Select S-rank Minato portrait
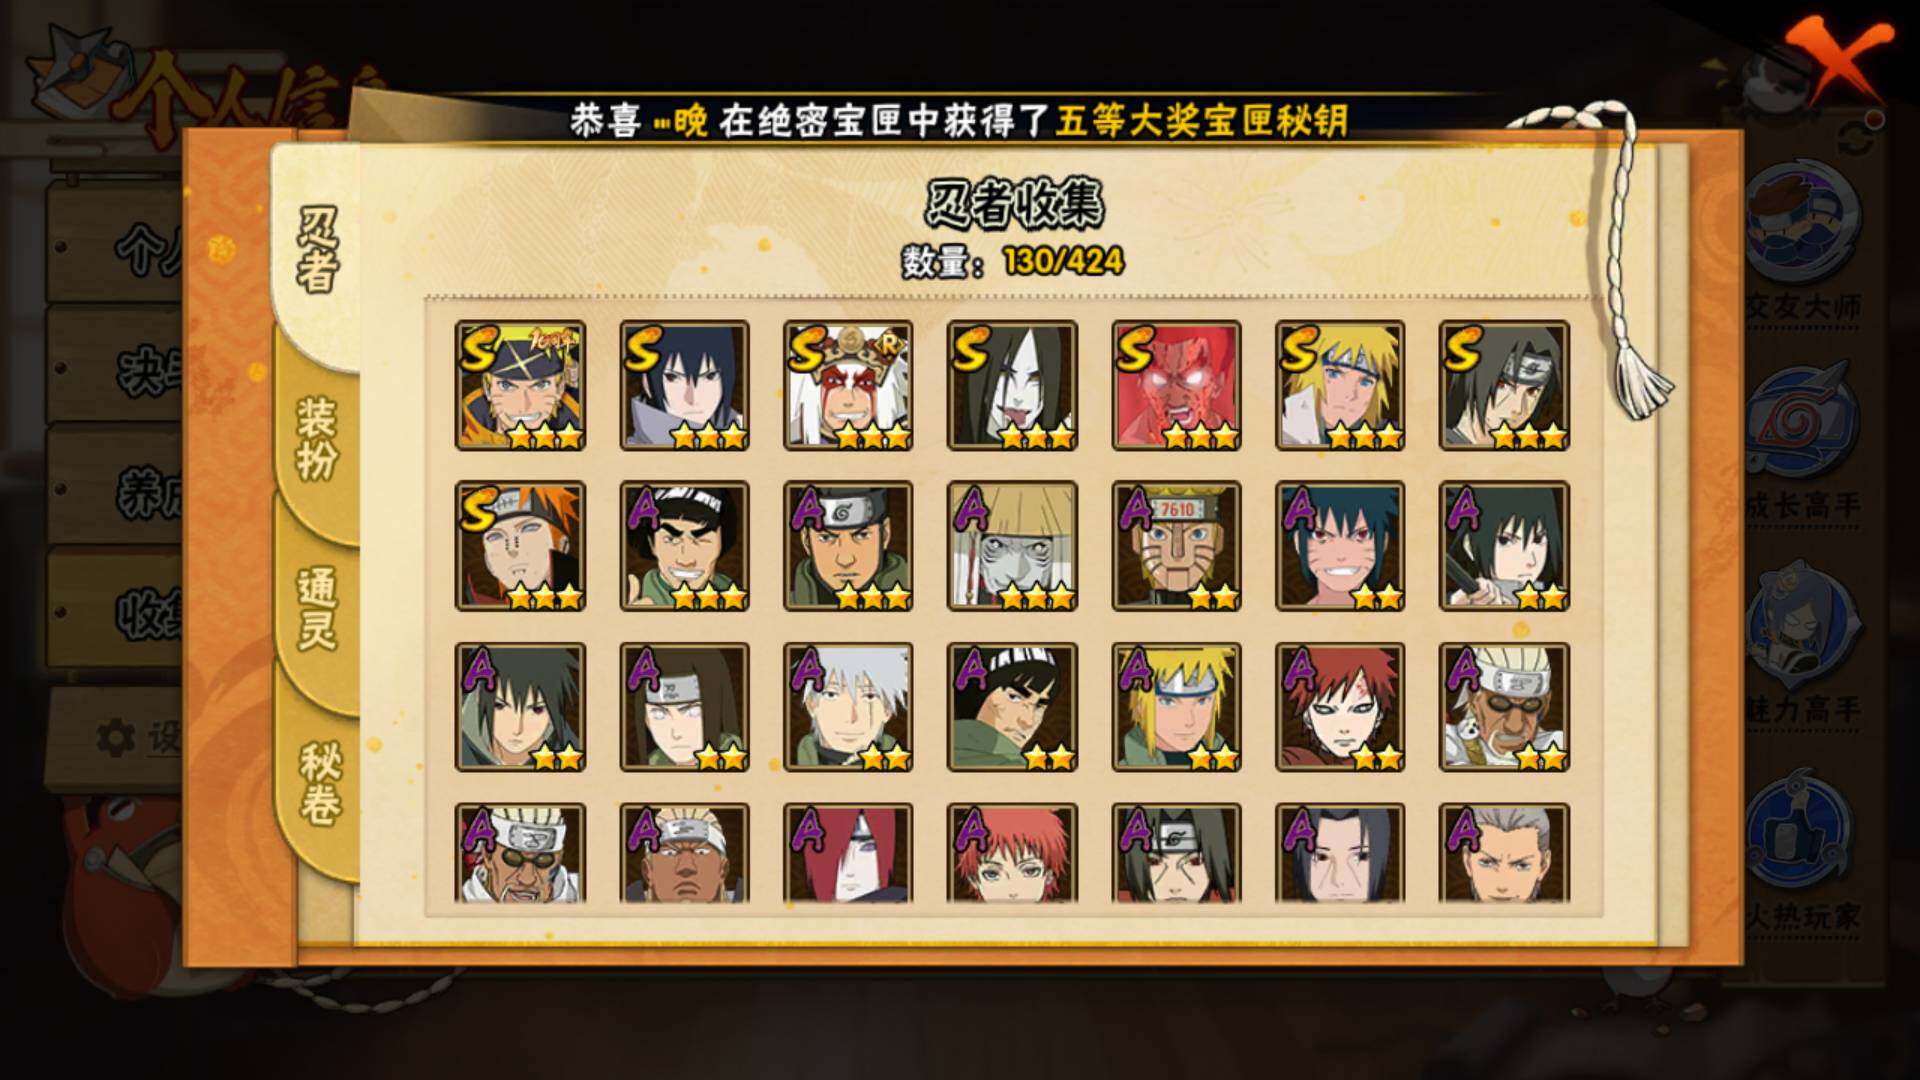This screenshot has width=1920, height=1080. (1340, 386)
